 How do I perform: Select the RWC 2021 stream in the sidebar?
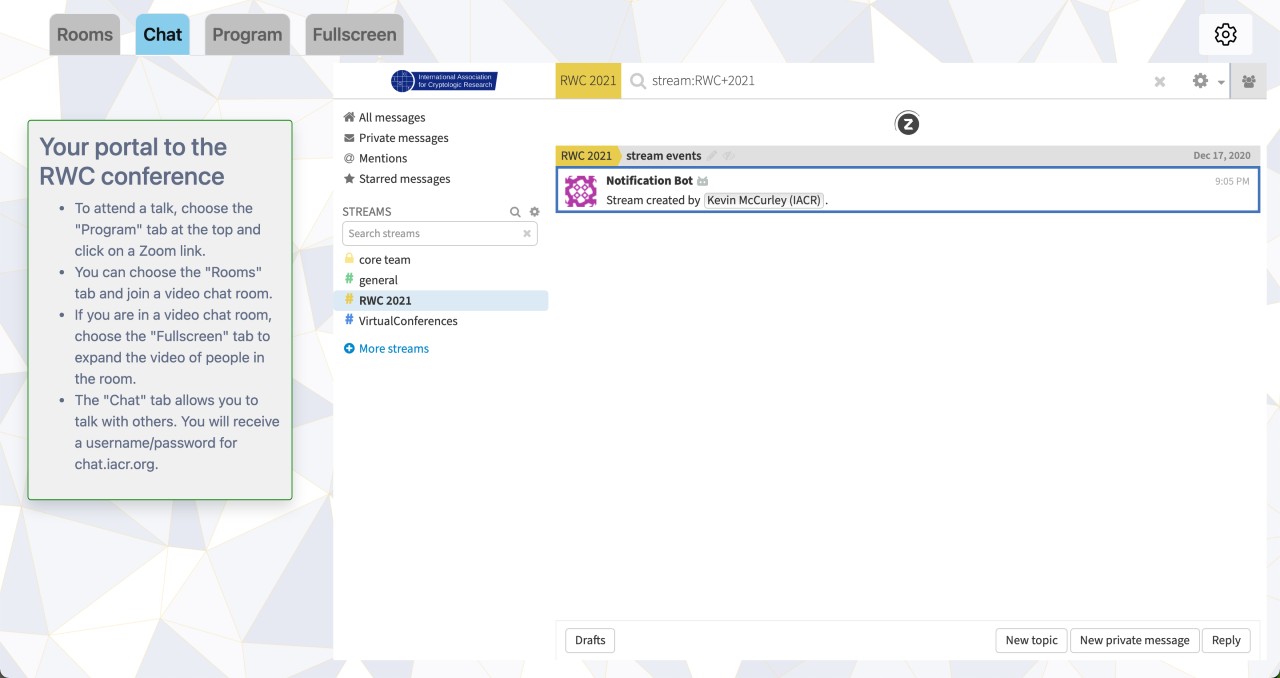coord(440,300)
